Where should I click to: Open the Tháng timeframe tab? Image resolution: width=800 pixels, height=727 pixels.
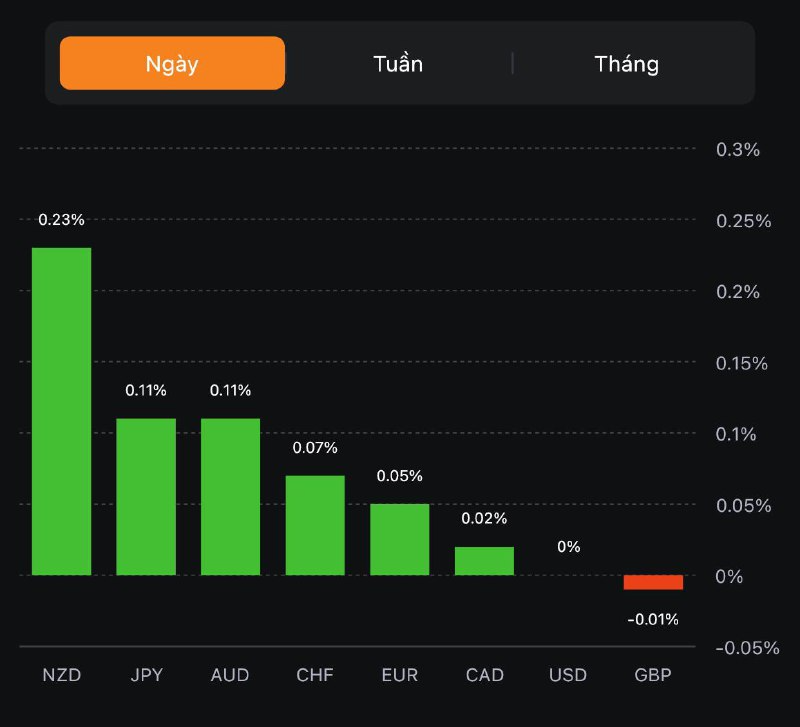(627, 64)
